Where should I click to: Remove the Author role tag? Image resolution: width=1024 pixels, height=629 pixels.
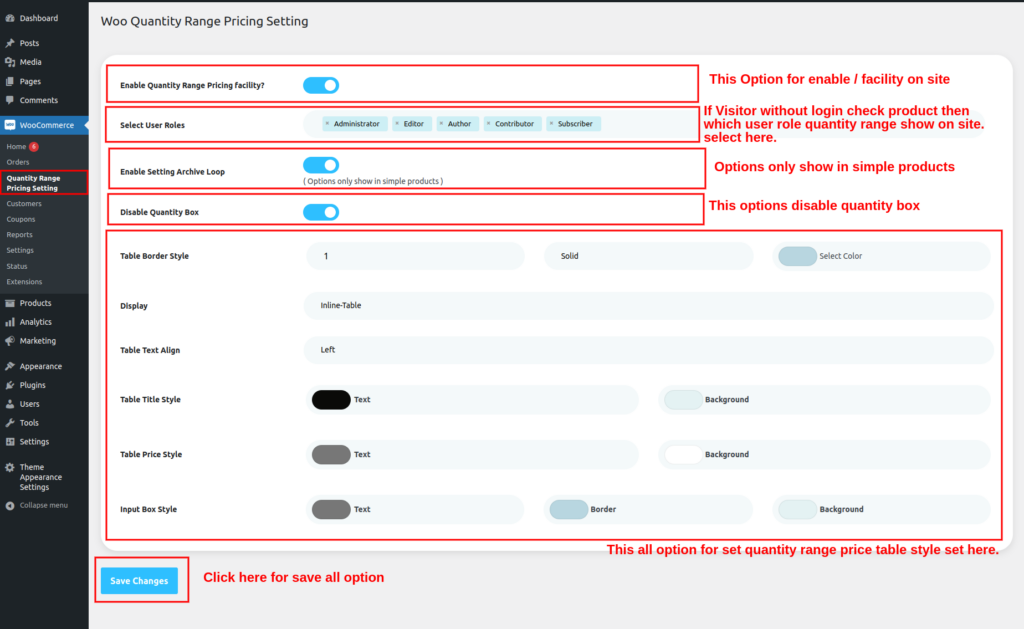tap(441, 123)
